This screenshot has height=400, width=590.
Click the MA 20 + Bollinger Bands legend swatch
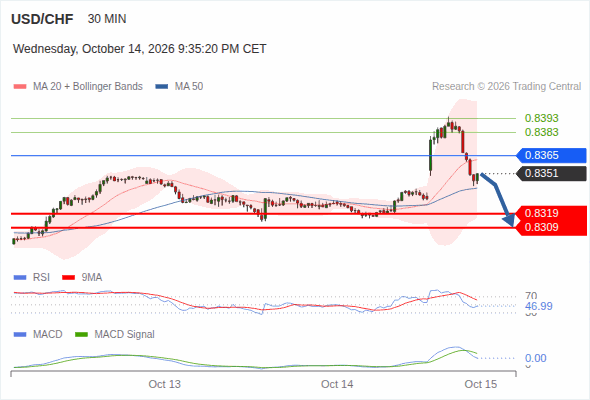pos(20,87)
